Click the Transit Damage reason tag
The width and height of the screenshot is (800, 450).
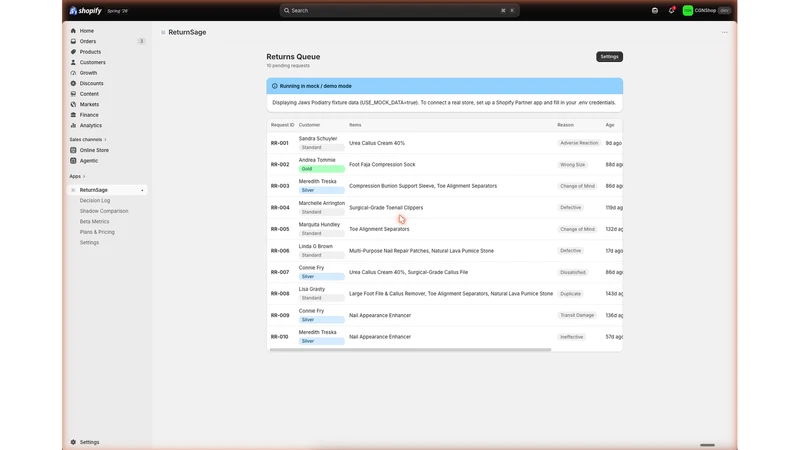pos(577,315)
